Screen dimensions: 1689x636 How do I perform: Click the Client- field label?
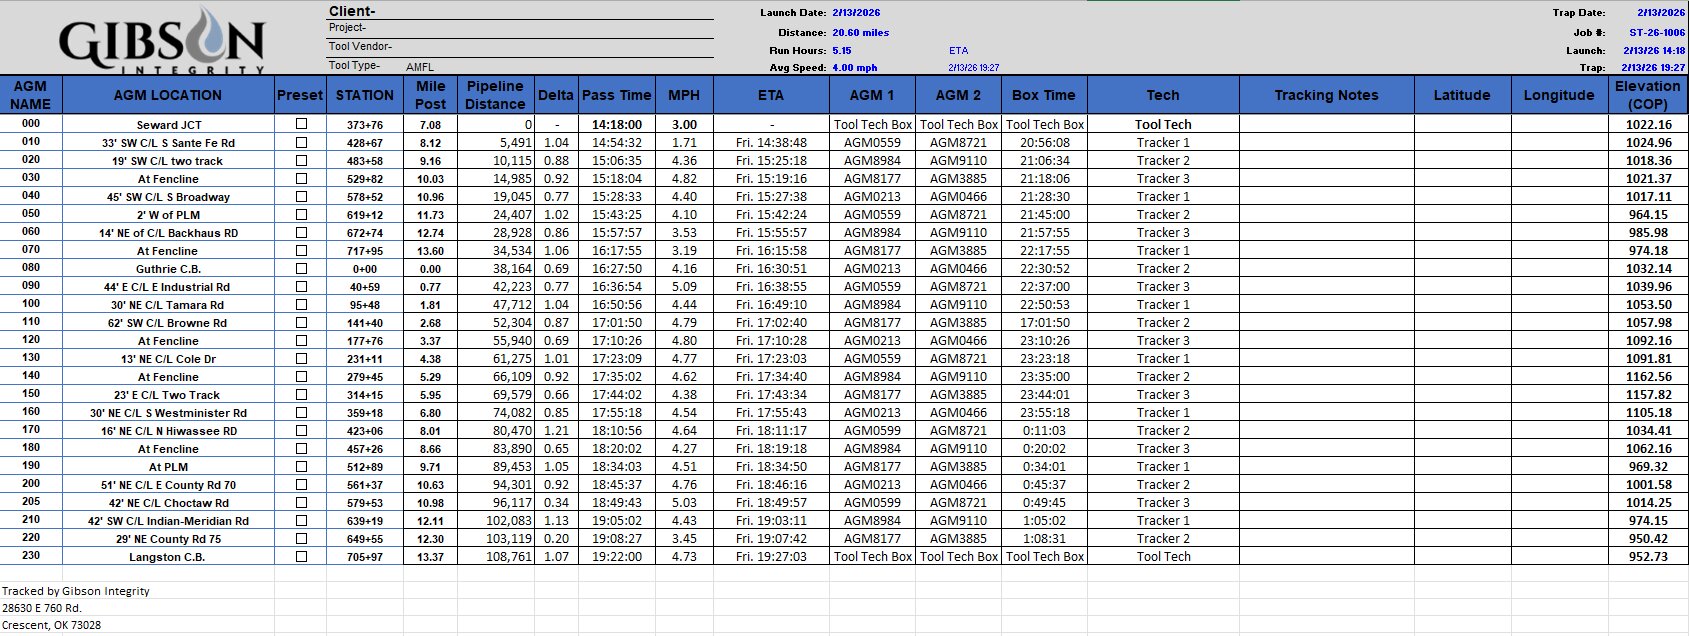[352, 11]
